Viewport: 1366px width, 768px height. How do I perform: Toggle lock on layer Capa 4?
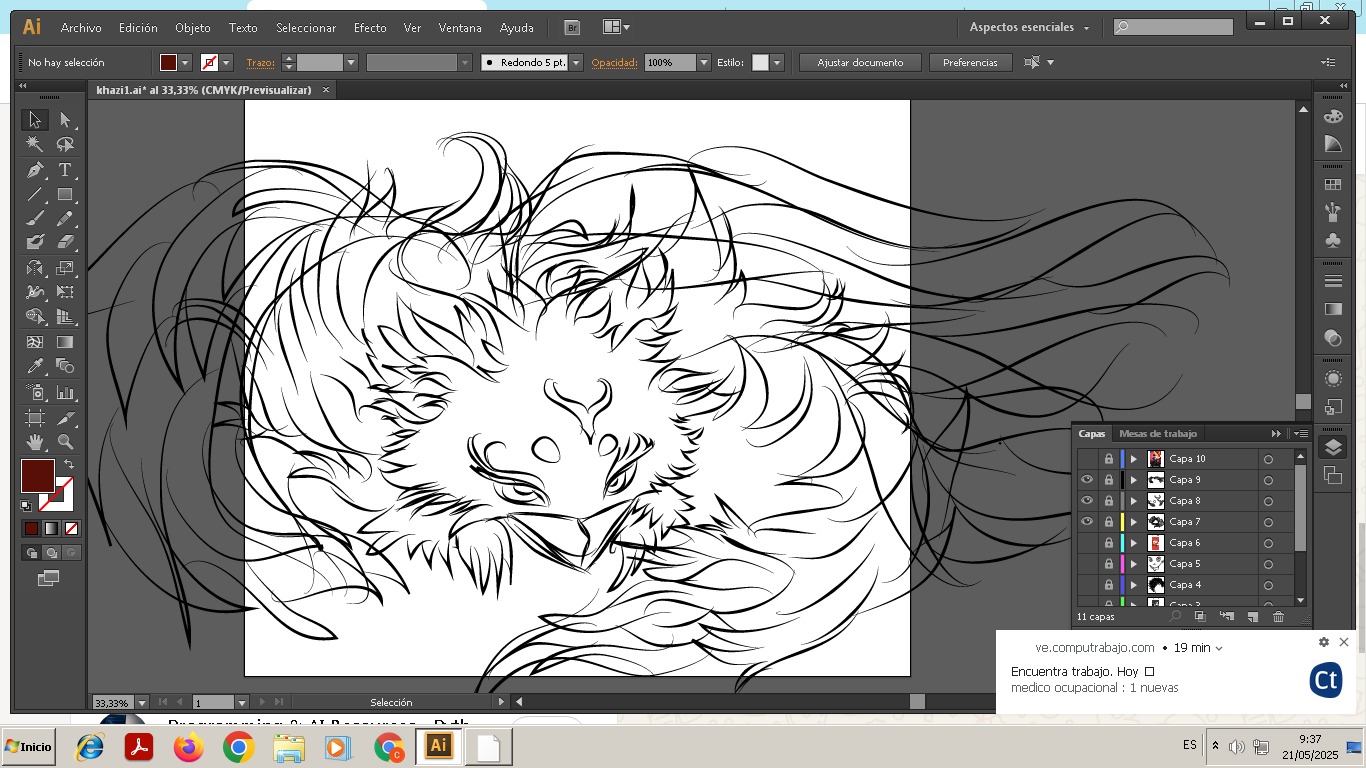pos(1108,585)
